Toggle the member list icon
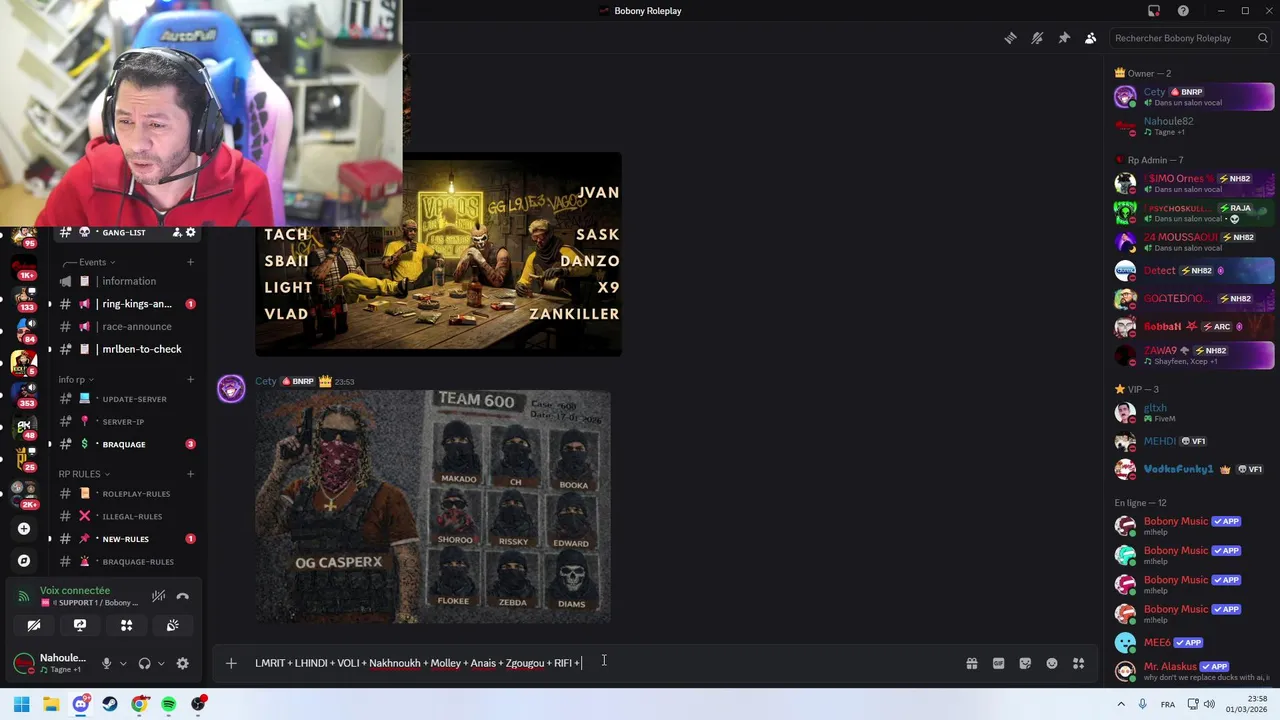Viewport: 1280px width, 720px height. pyautogui.click(x=1090, y=38)
